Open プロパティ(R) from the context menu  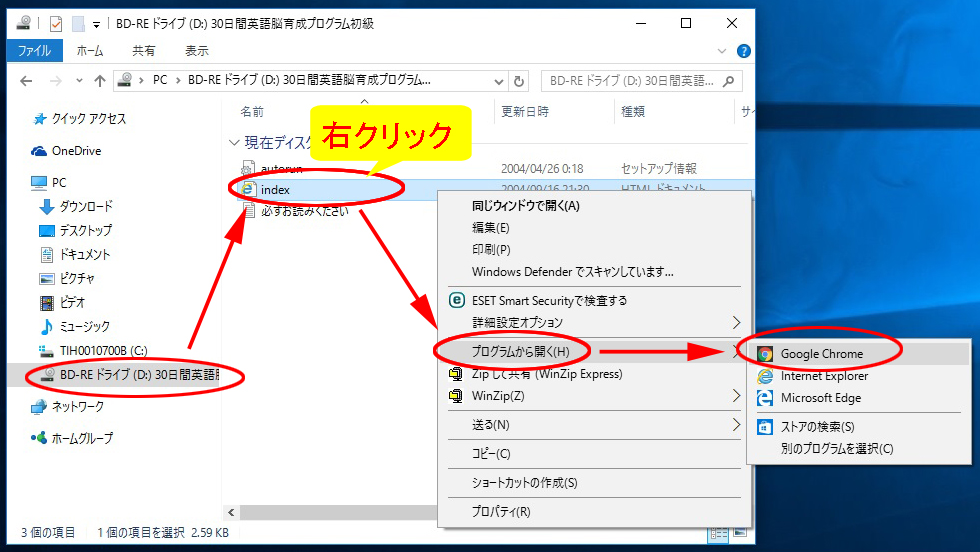594,511
